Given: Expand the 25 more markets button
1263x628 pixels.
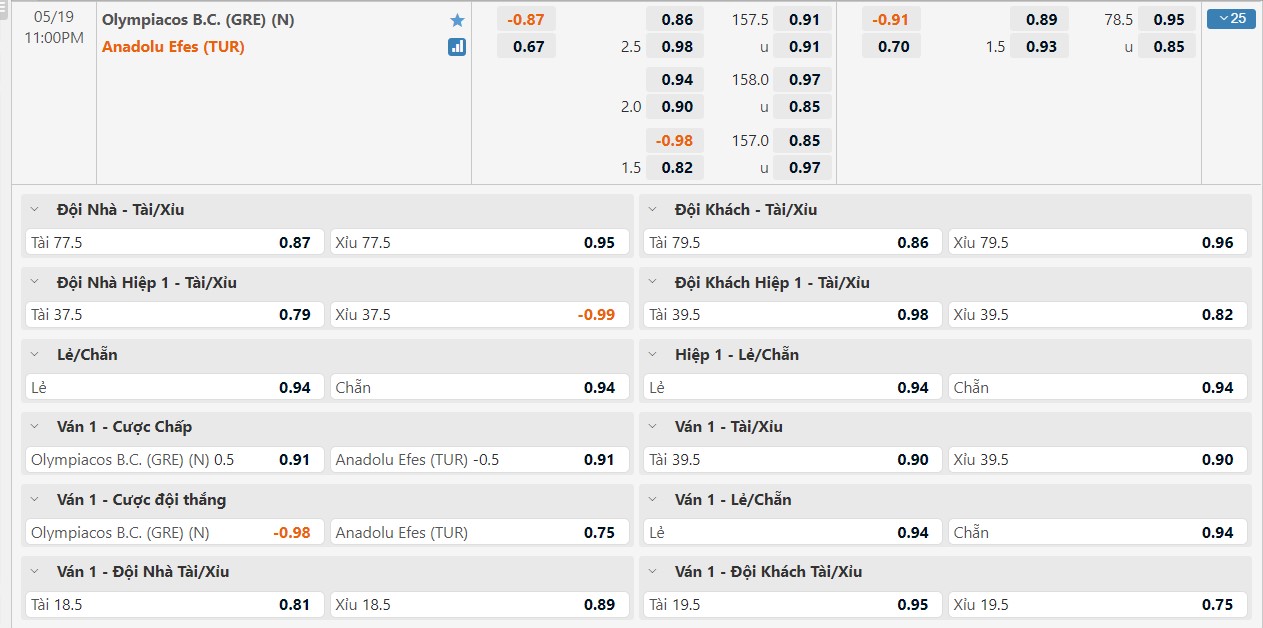Looking at the screenshot, I should (1231, 18).
